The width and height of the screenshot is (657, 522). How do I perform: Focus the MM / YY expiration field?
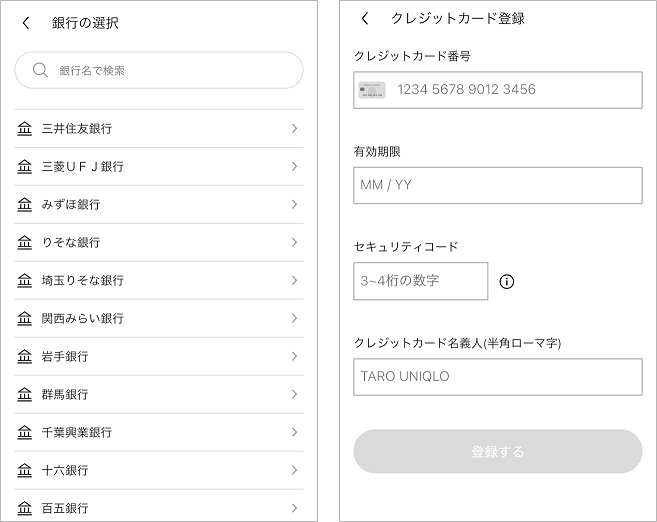[x=498, y=186]
